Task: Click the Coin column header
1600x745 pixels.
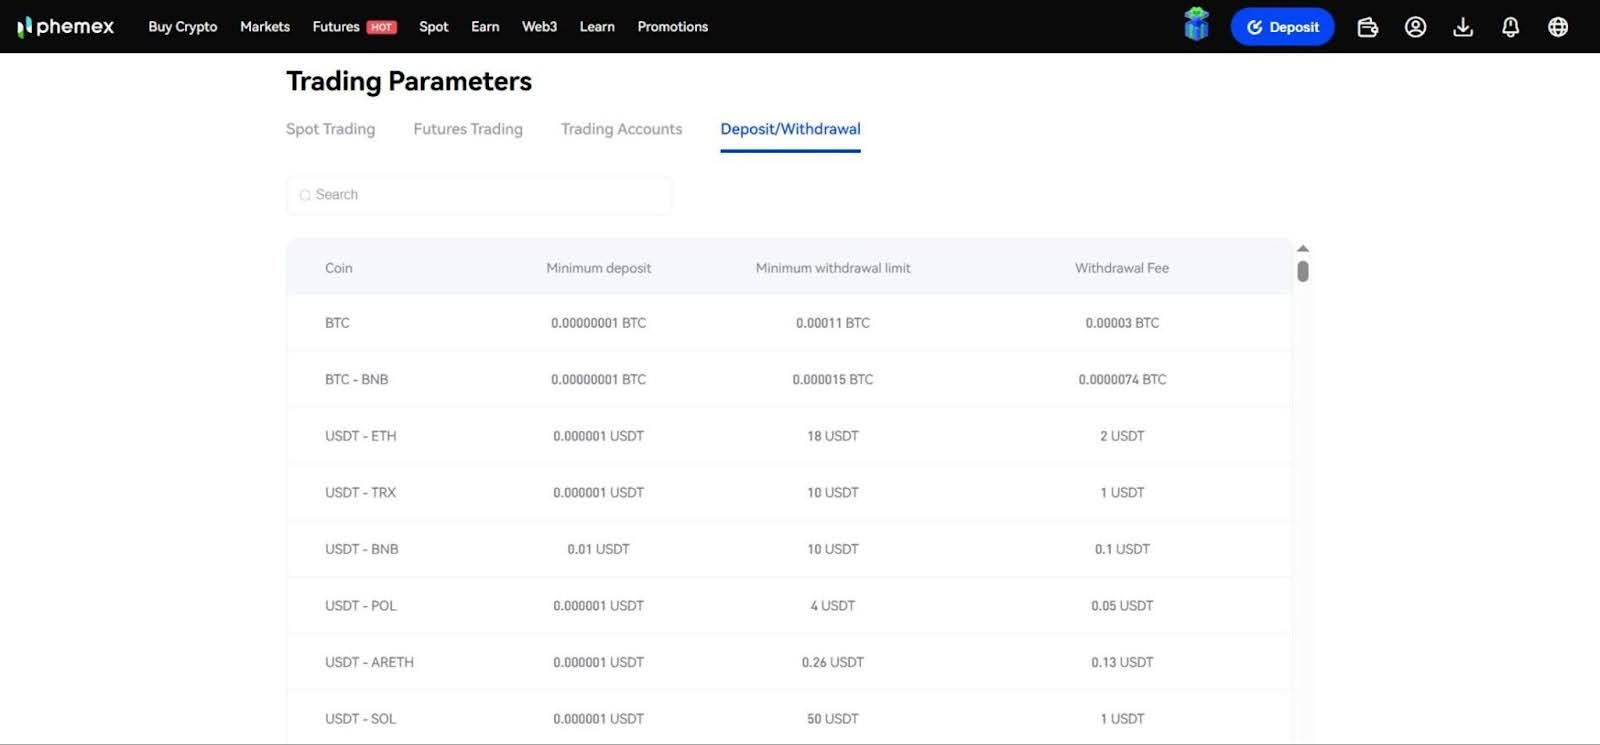Action: [338, 268]
